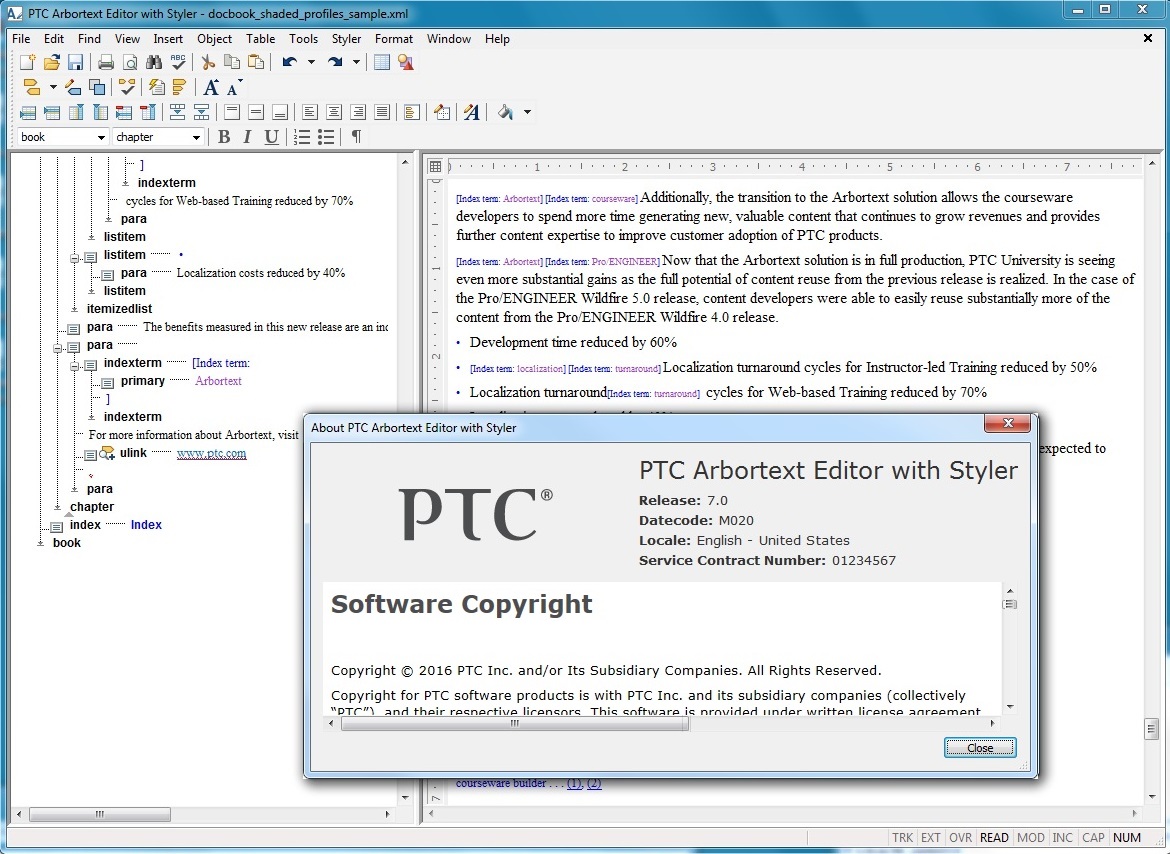Click the Print icon
Screen dimensions: 1170x854
[106, 63]
